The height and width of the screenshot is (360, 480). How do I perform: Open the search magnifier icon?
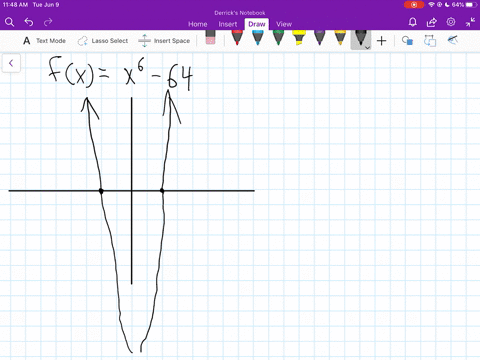pos(9,22)
